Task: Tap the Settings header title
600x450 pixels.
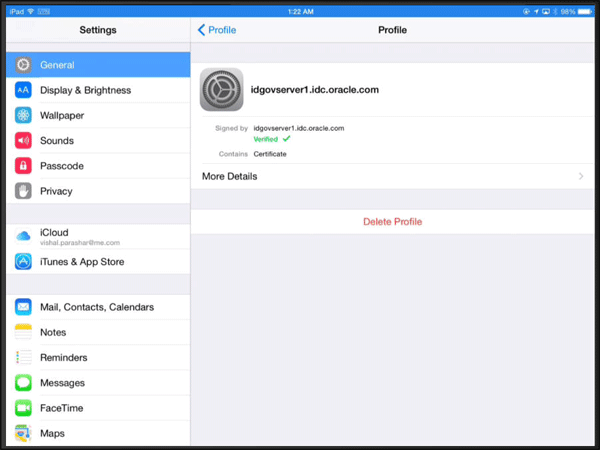Action: tap(98, 30)
